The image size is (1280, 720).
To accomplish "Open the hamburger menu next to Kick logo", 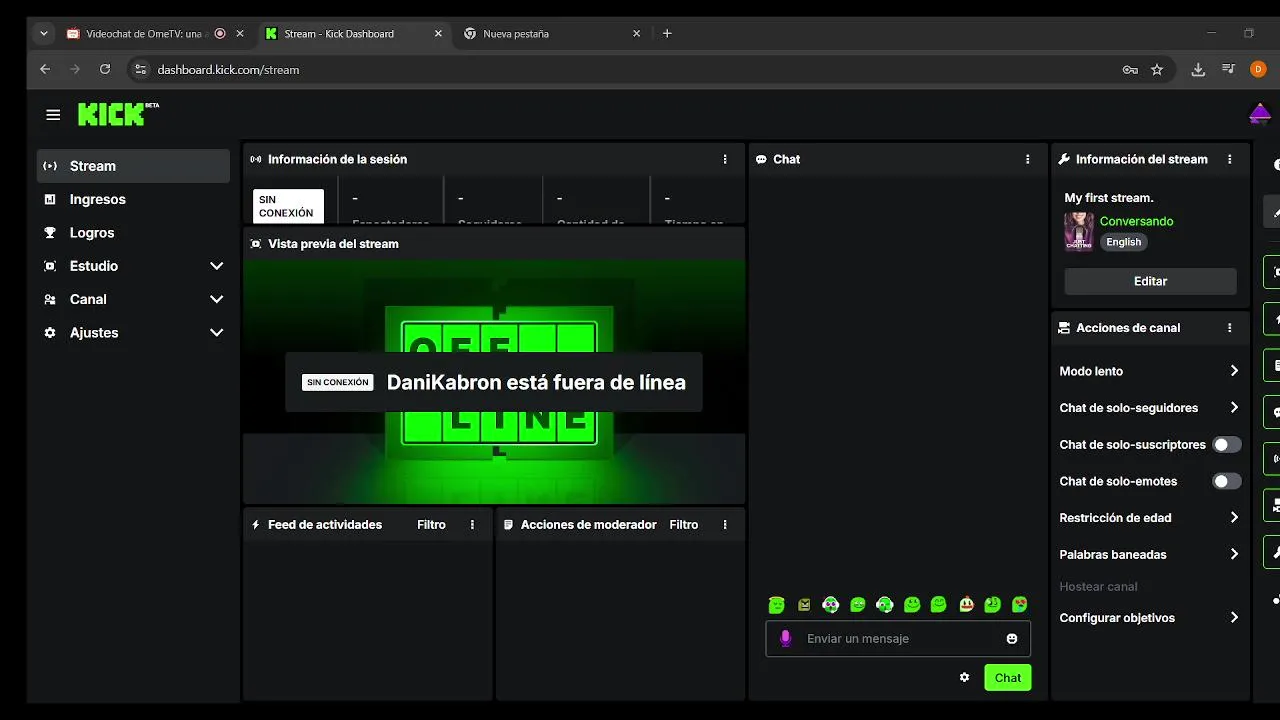I will (53, 115).
